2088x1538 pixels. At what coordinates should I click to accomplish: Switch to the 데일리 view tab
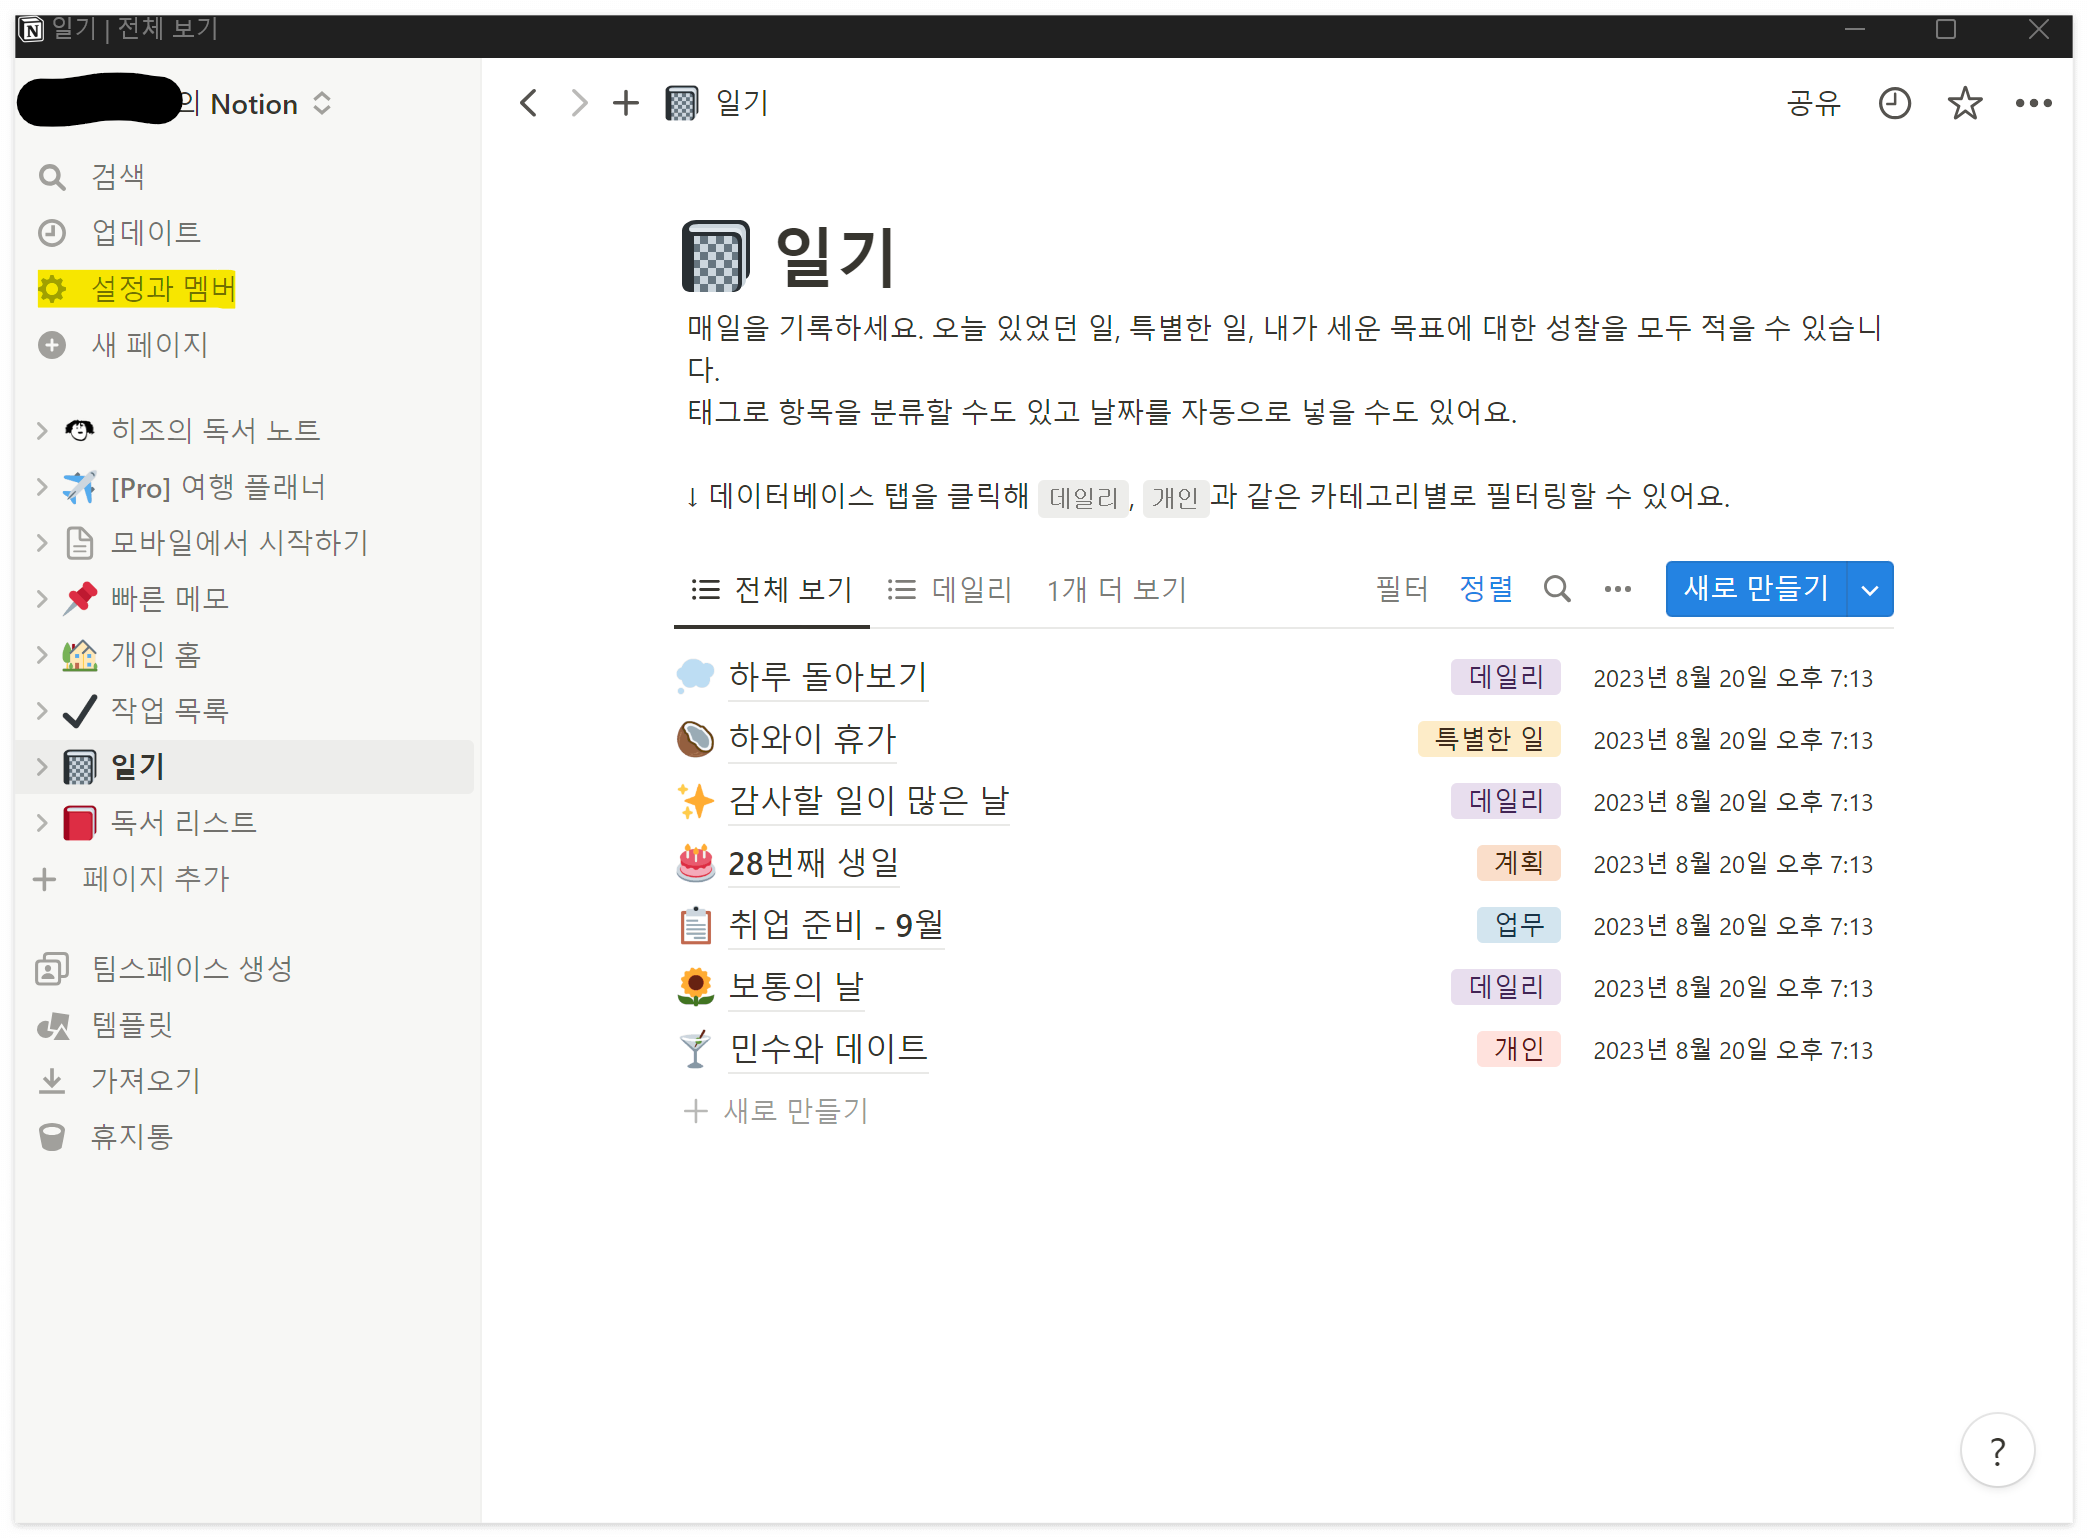[950, 589]
